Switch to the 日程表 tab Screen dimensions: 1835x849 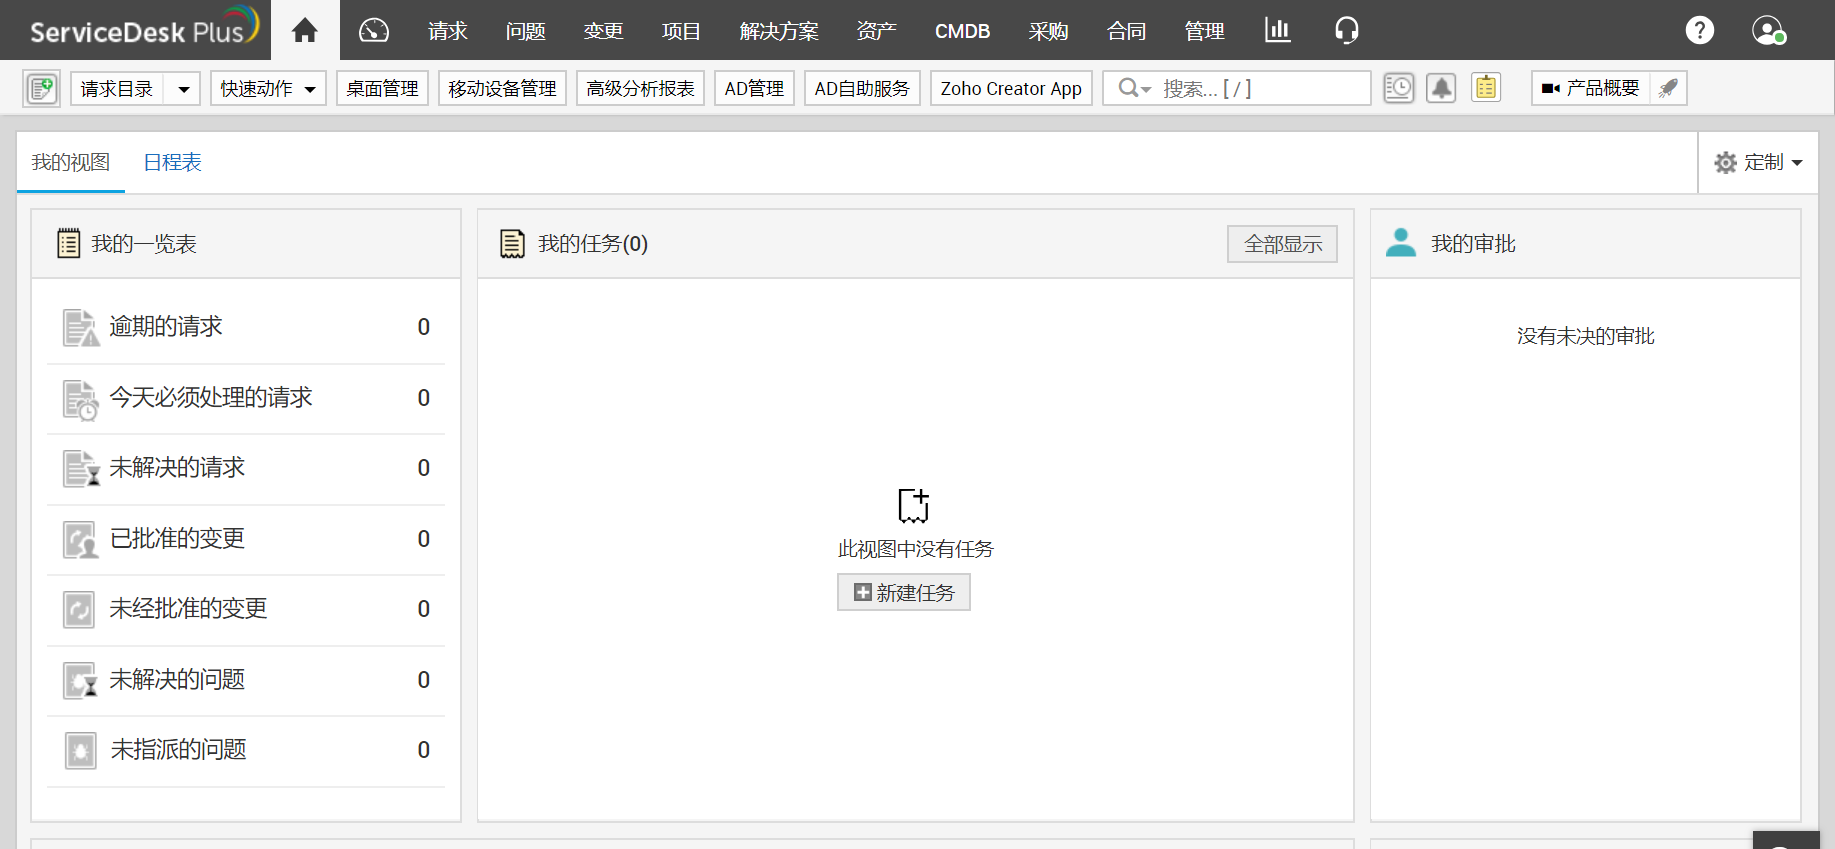click(x=173, y=162)
